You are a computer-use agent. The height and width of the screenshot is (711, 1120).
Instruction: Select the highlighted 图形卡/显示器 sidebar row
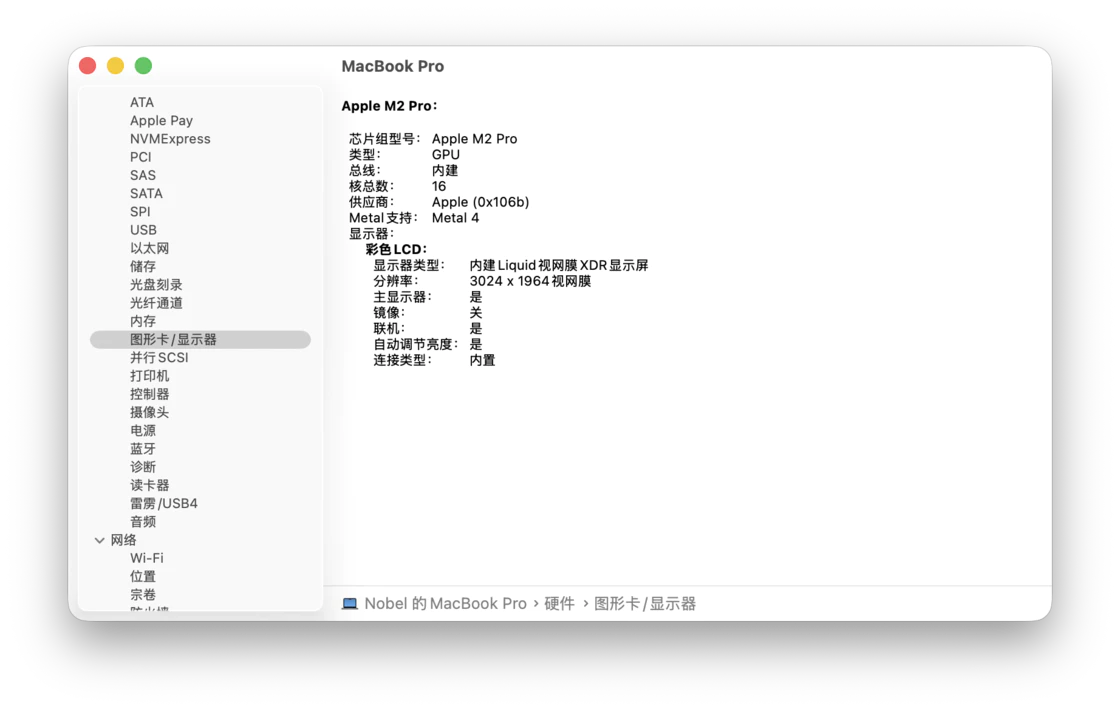coord(200,339)
